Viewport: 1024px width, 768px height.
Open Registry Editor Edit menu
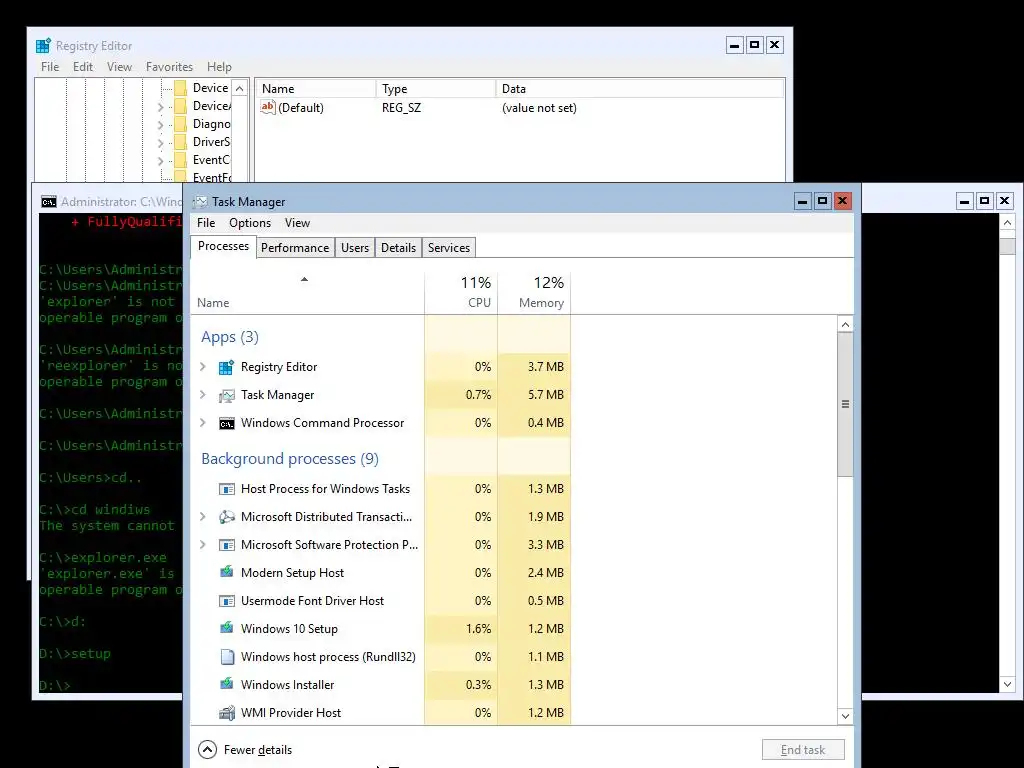point(82,67)
